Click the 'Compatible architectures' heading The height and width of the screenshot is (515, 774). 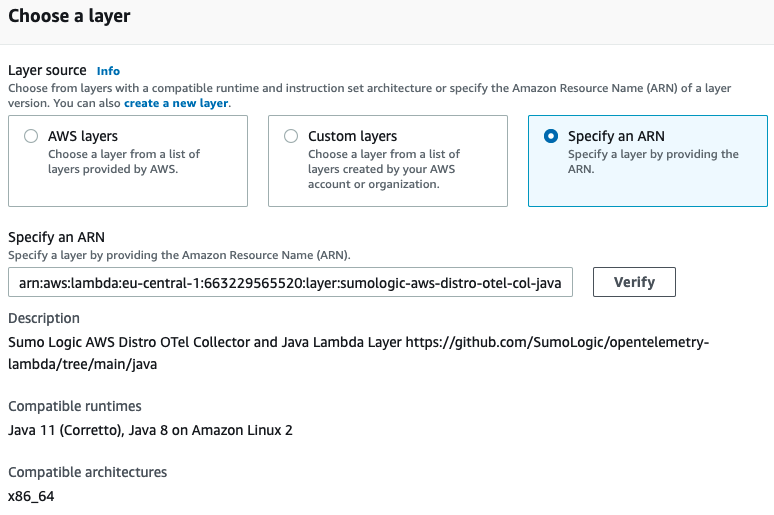(x=87, y=472)
